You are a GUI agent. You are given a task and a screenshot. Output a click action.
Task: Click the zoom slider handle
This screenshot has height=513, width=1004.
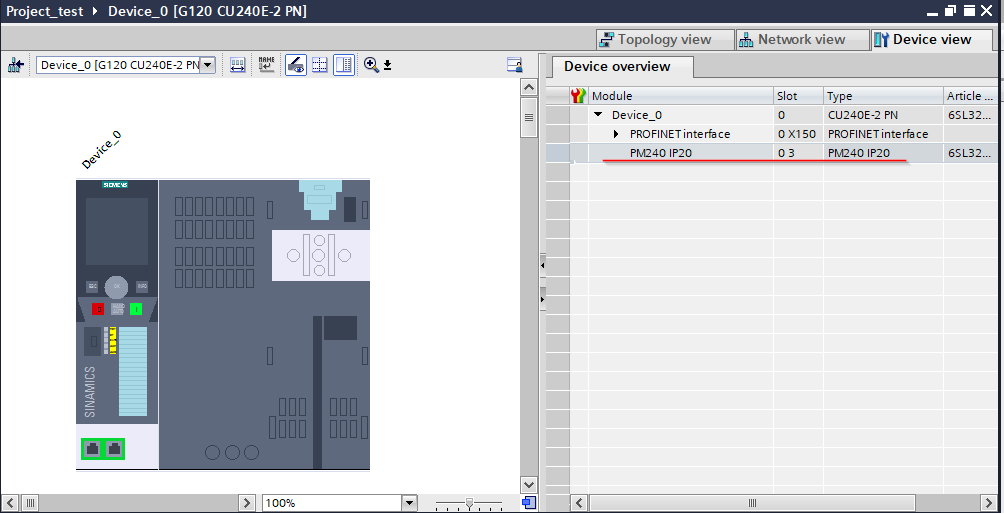tap(469, 503)
